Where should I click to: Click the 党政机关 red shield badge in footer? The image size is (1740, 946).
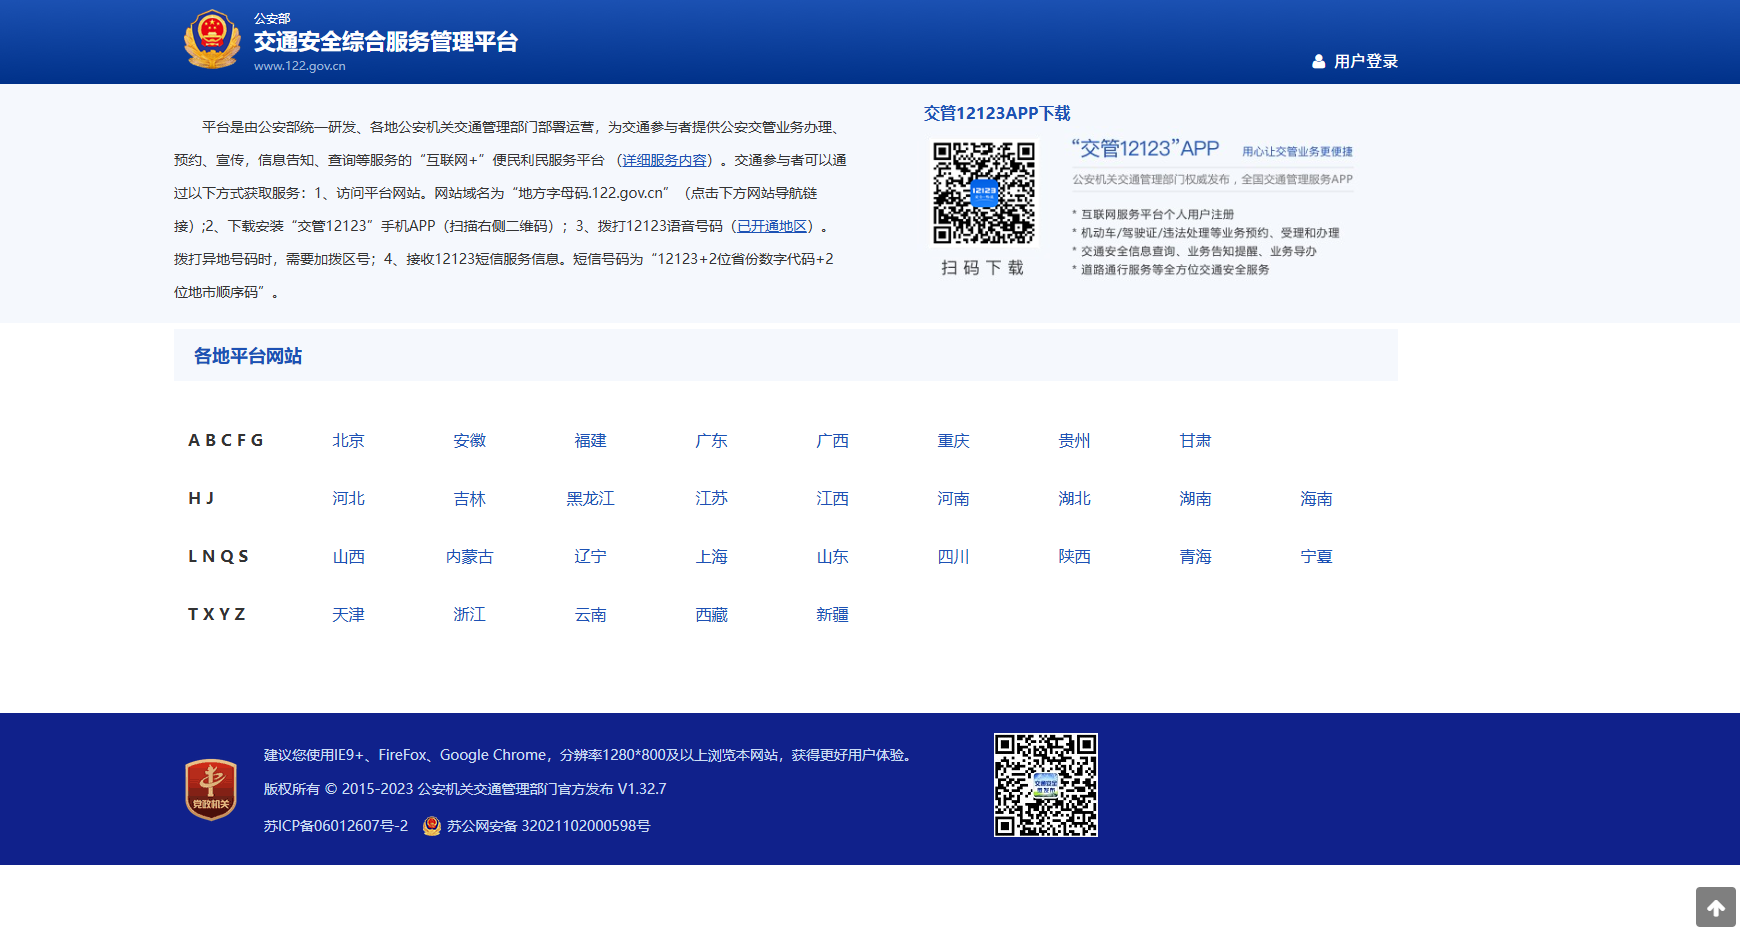[x=211, y=789]
